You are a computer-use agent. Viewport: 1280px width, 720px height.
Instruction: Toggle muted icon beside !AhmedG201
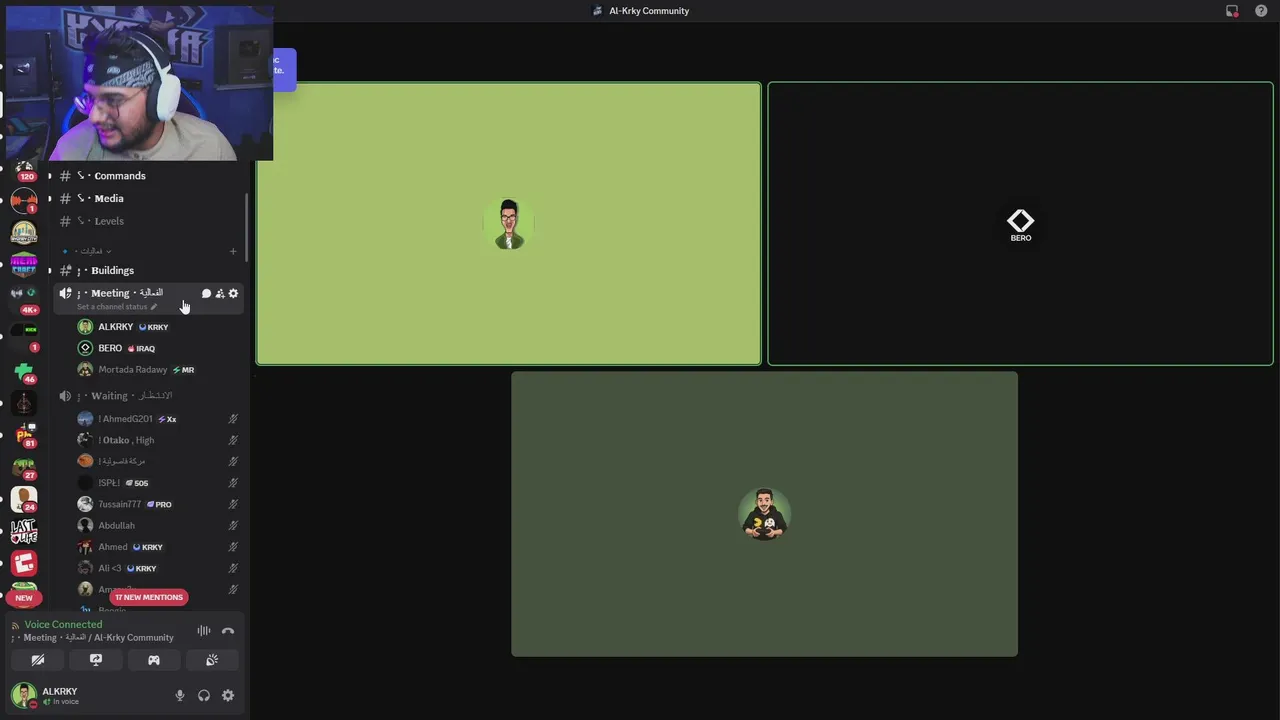[x=233, y=419]
